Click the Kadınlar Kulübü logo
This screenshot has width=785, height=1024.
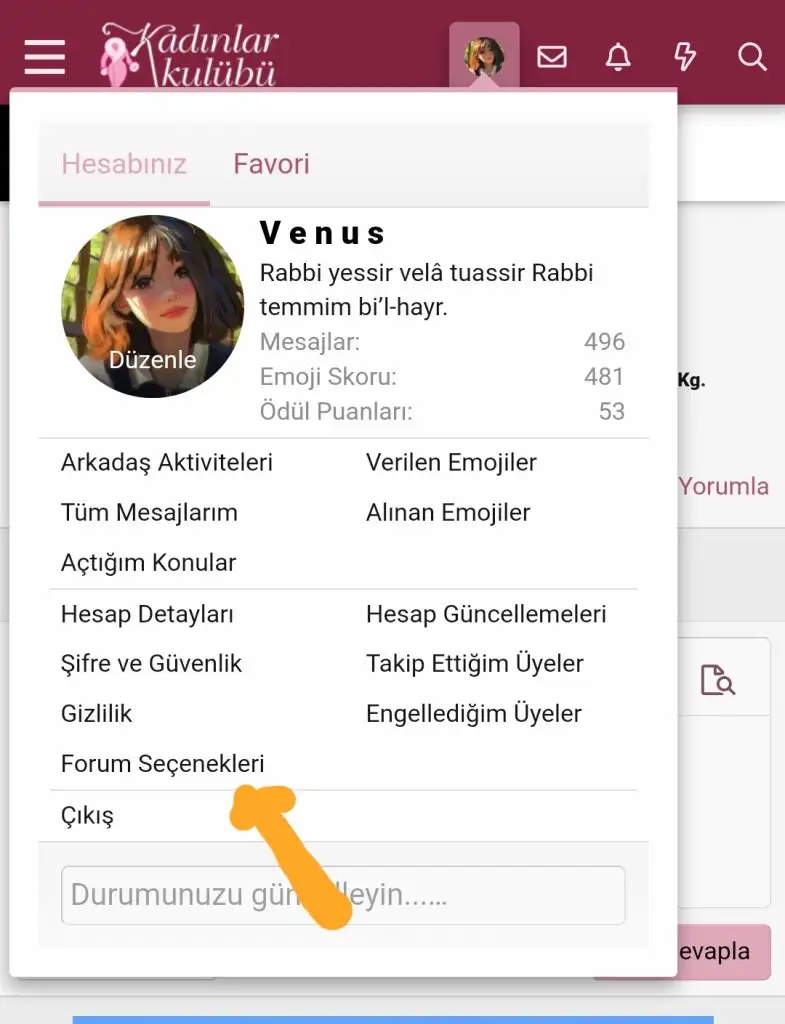pyautogui.click(x=189, y=55)
